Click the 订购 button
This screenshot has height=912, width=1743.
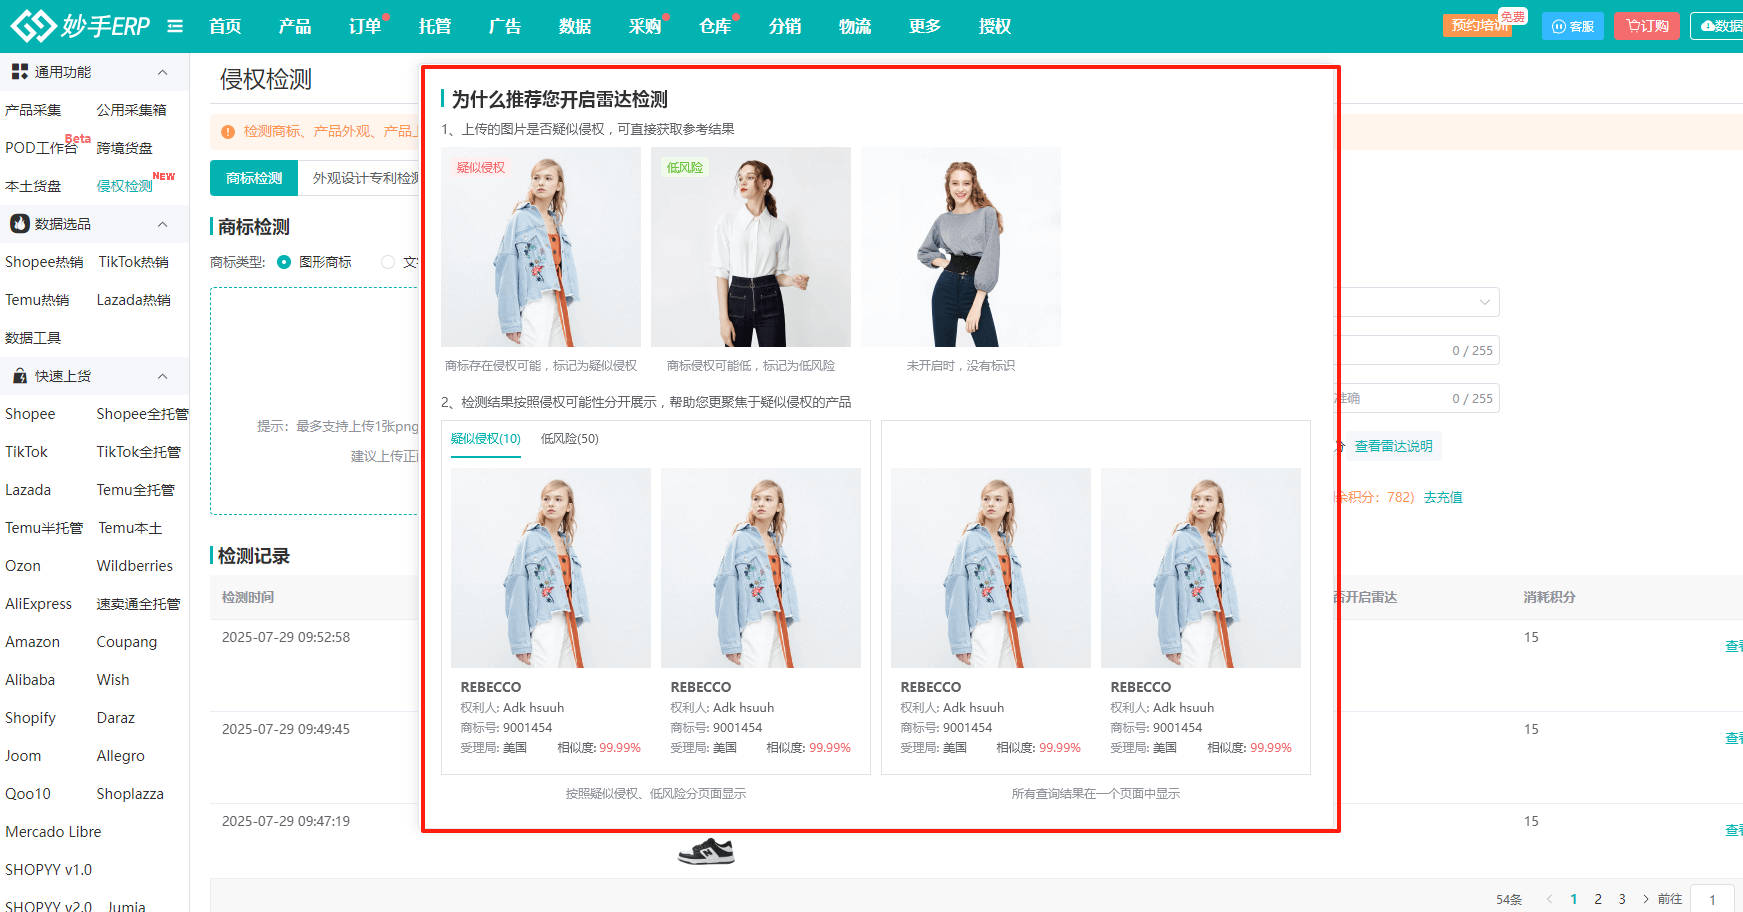click(x=1647, y=26)
